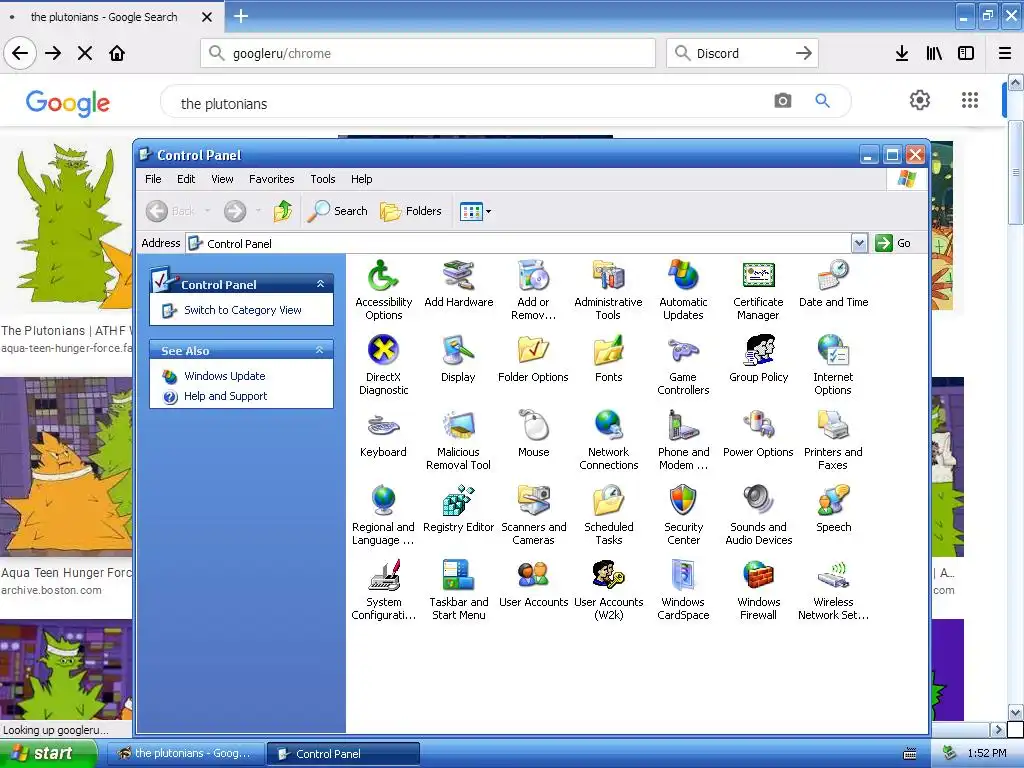1024x768 pixels.
Task: Open the Fonts folder icon
Action: [608, 359]
